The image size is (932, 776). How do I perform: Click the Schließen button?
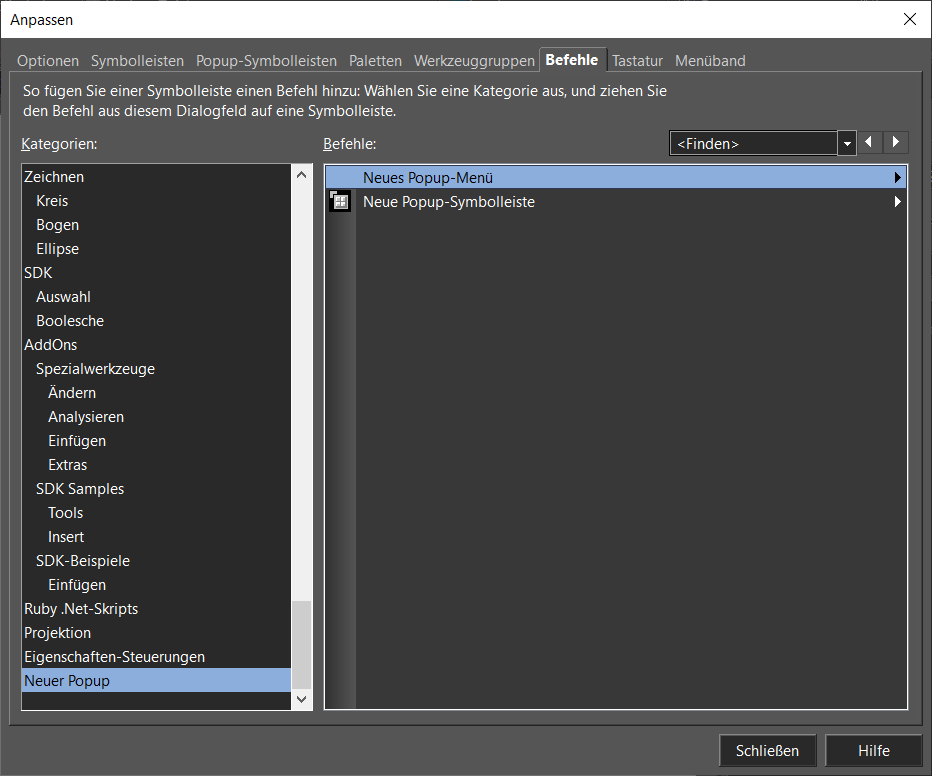point(767,750)
